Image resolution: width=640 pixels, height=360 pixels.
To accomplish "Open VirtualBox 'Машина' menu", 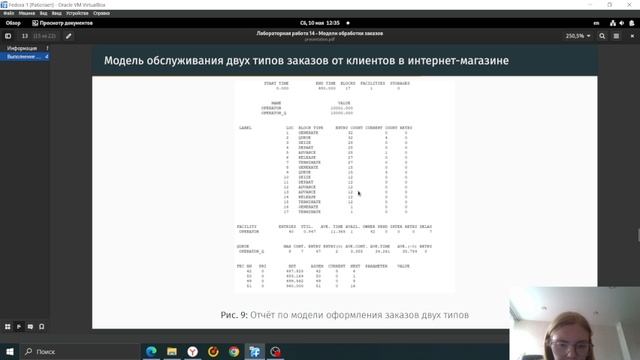I will tap(27, 13).
